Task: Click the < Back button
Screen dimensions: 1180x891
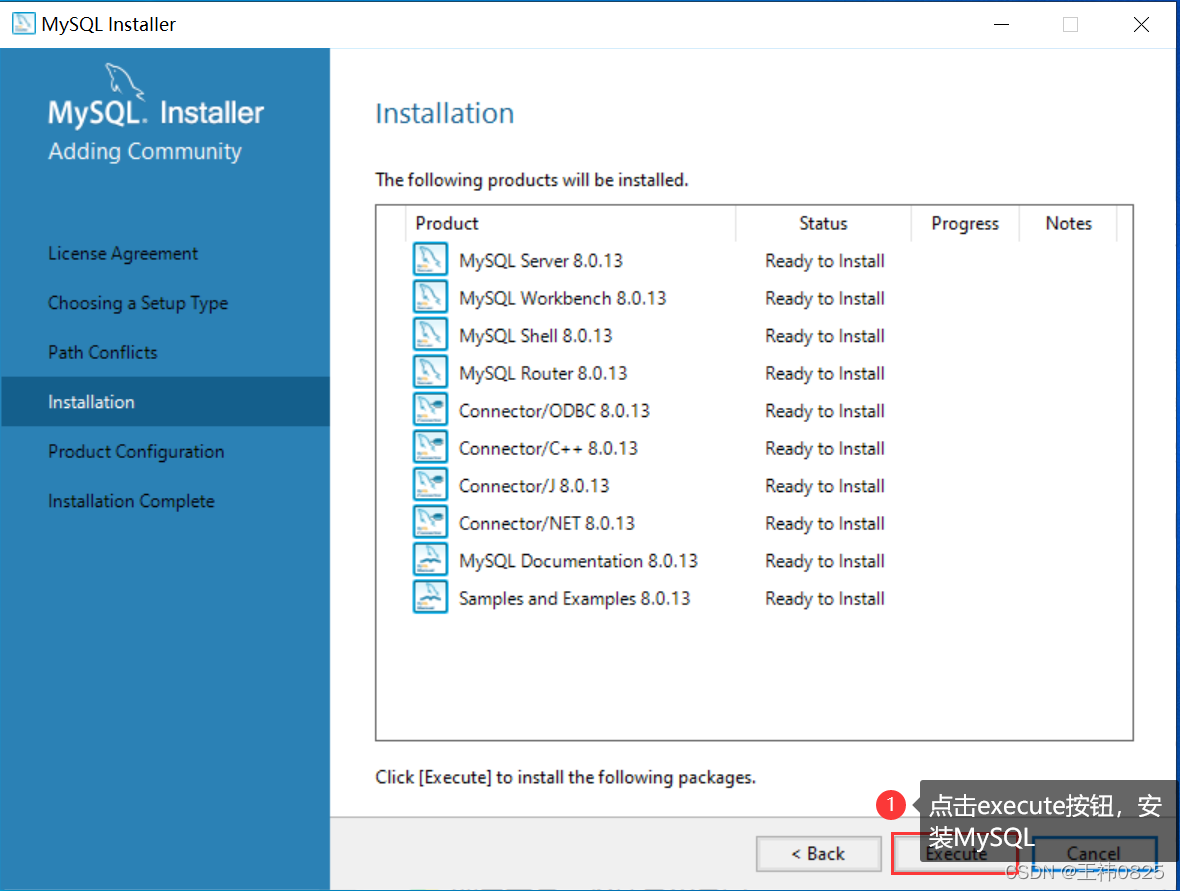Action: point(818,854)
